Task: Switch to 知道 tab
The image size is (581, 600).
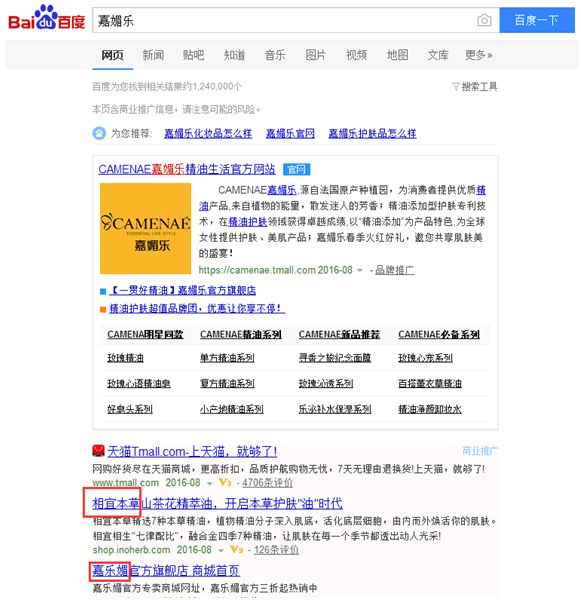Action: pos(234,55)
